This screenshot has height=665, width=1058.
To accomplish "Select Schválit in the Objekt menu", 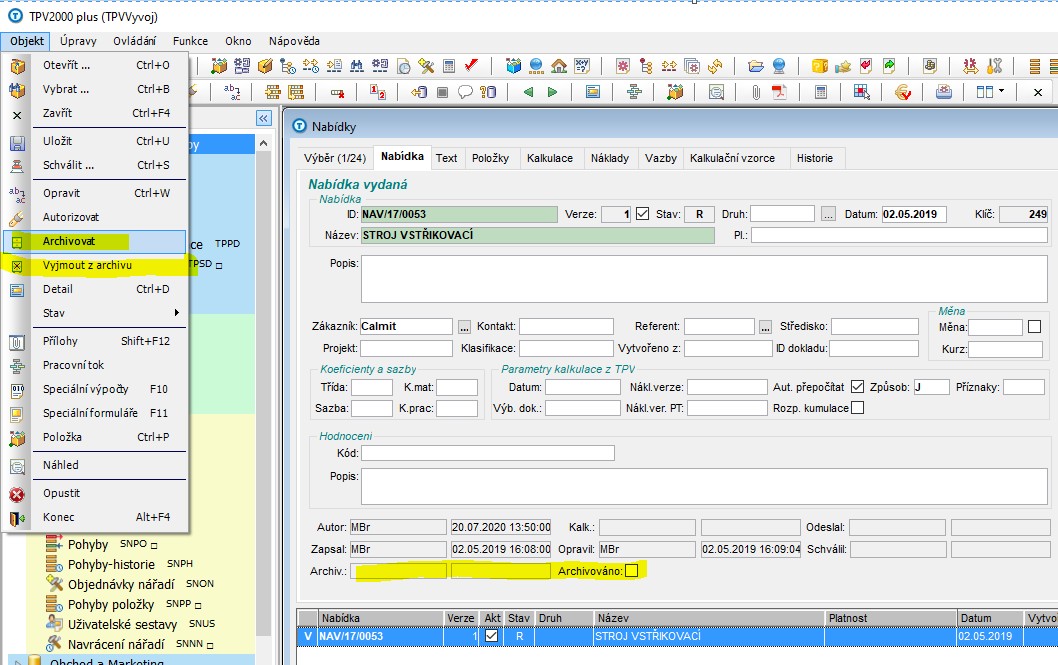I will [x=94, y=165].
